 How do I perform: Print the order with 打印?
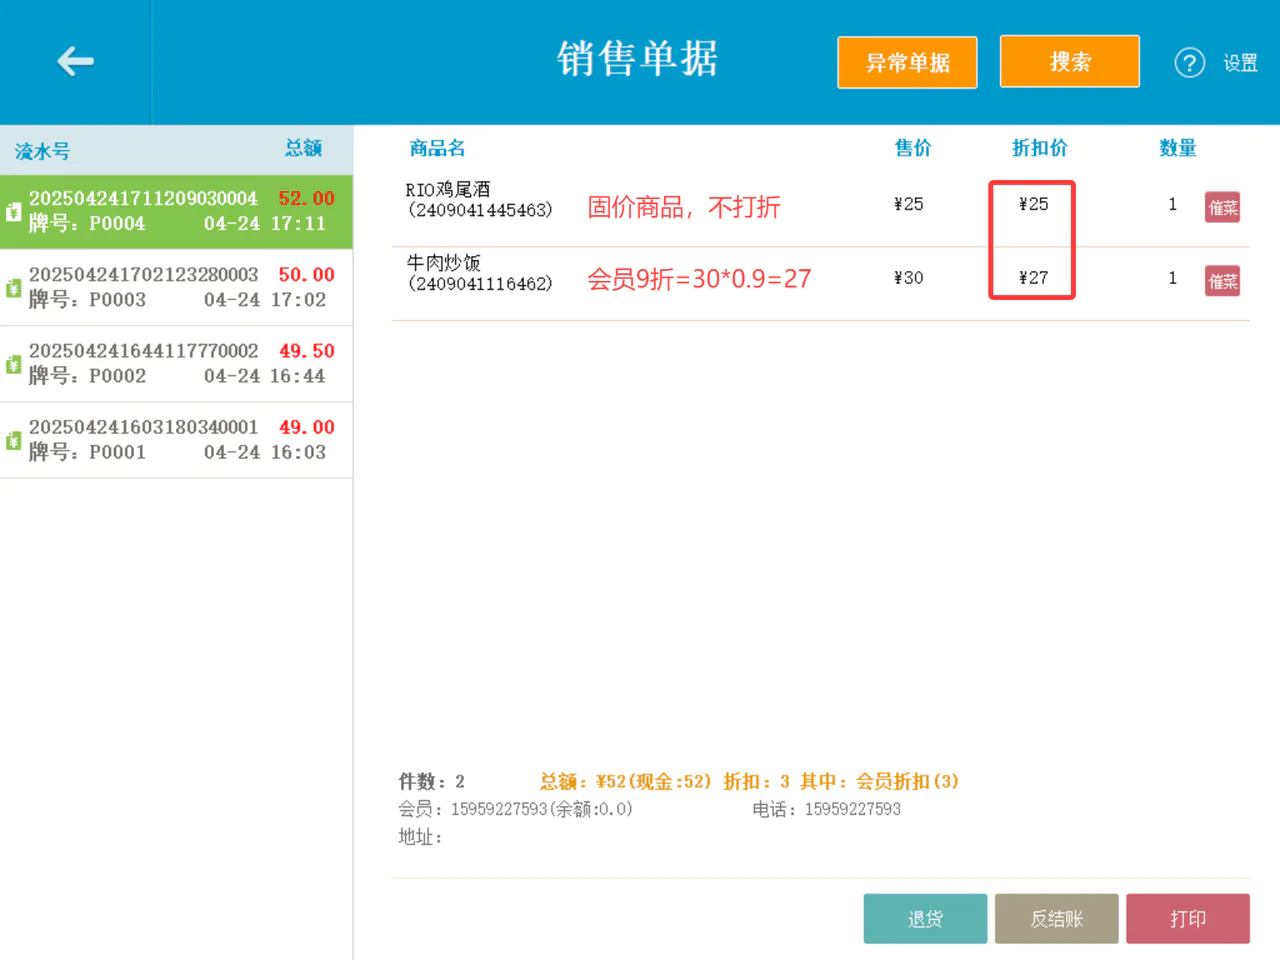tap(1188, 918)
